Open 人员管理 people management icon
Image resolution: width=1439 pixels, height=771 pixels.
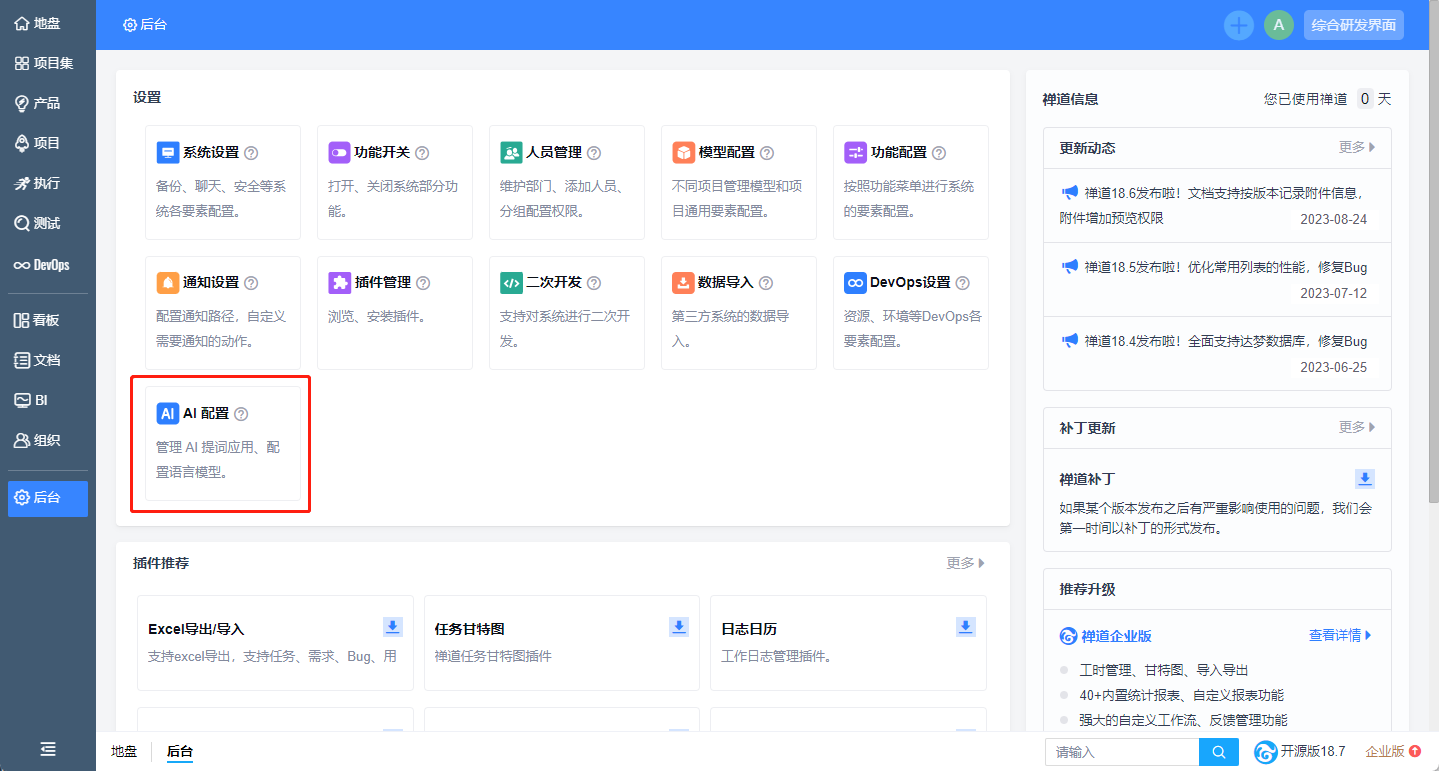click(511, 153)
